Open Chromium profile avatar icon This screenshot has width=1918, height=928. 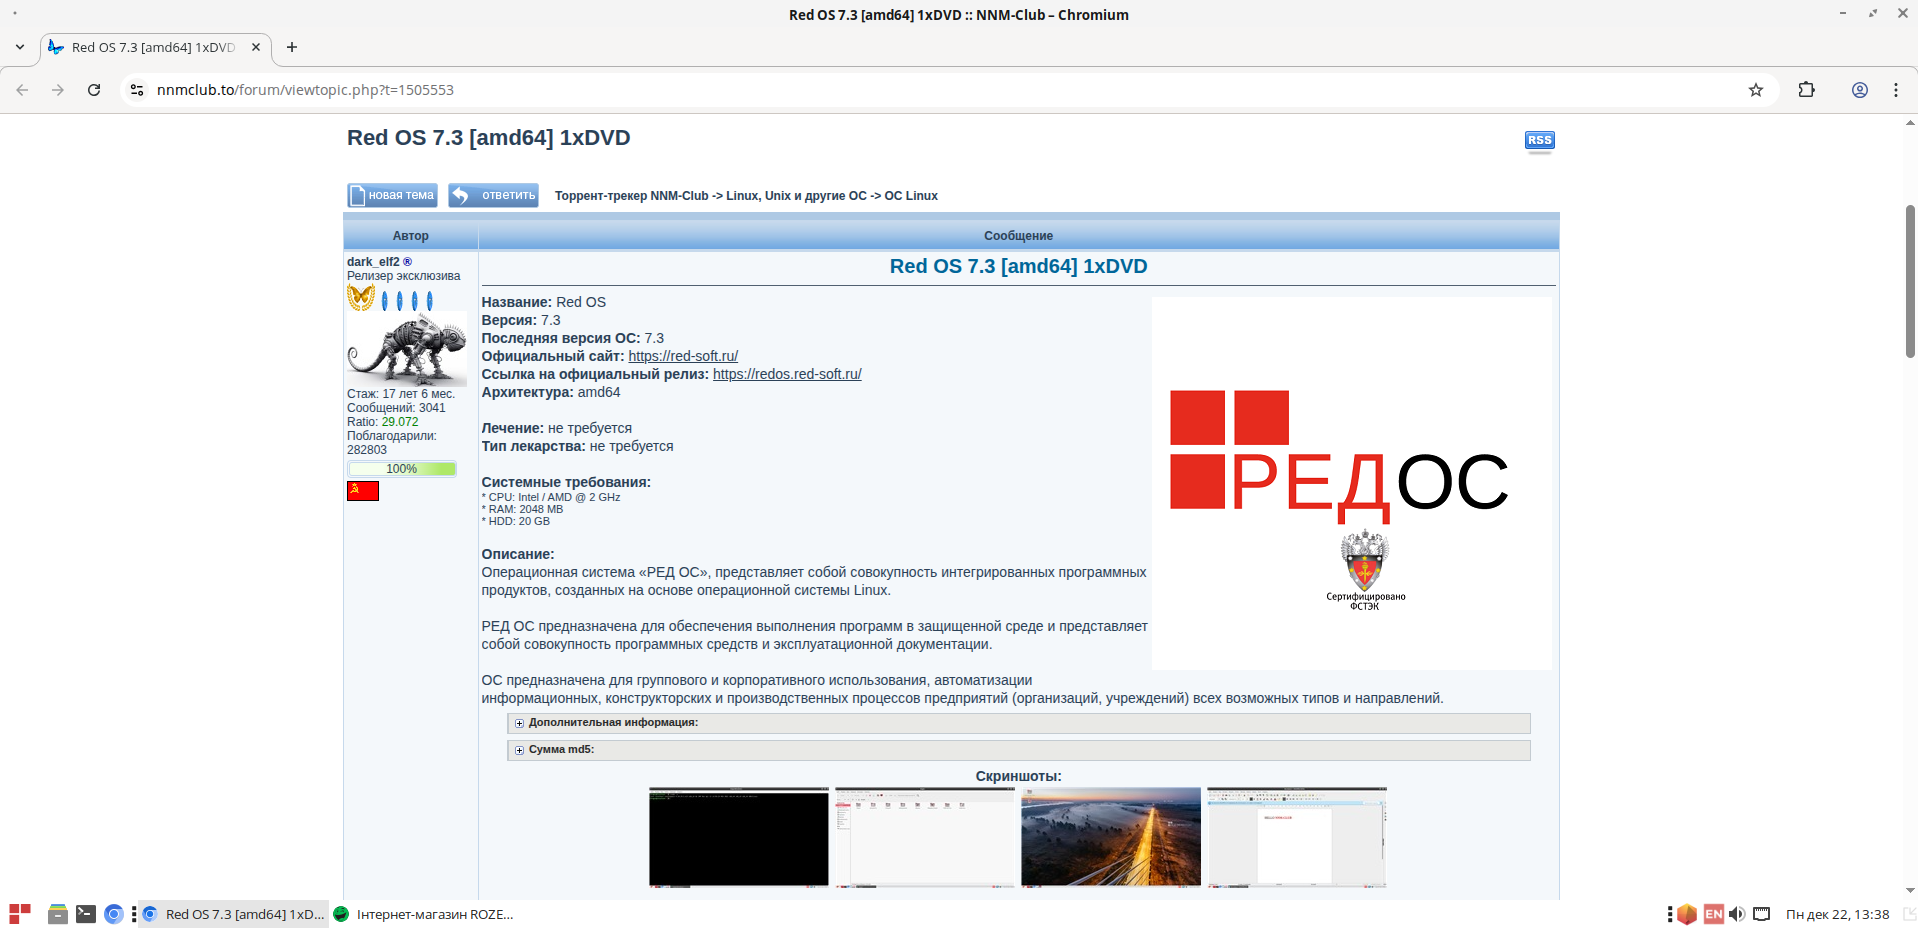[1859, 90]
